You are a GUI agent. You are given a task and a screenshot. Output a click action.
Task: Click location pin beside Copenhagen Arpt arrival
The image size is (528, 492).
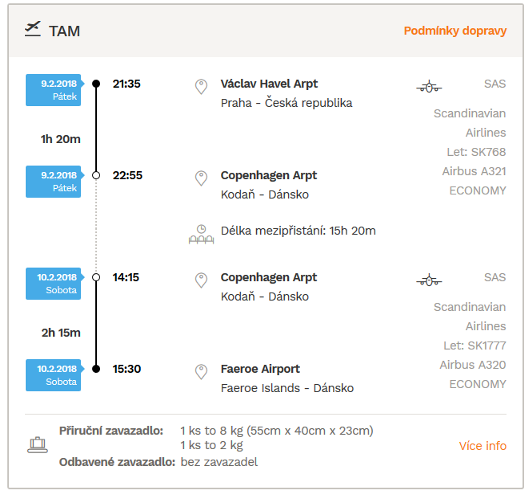coord(201,178)
